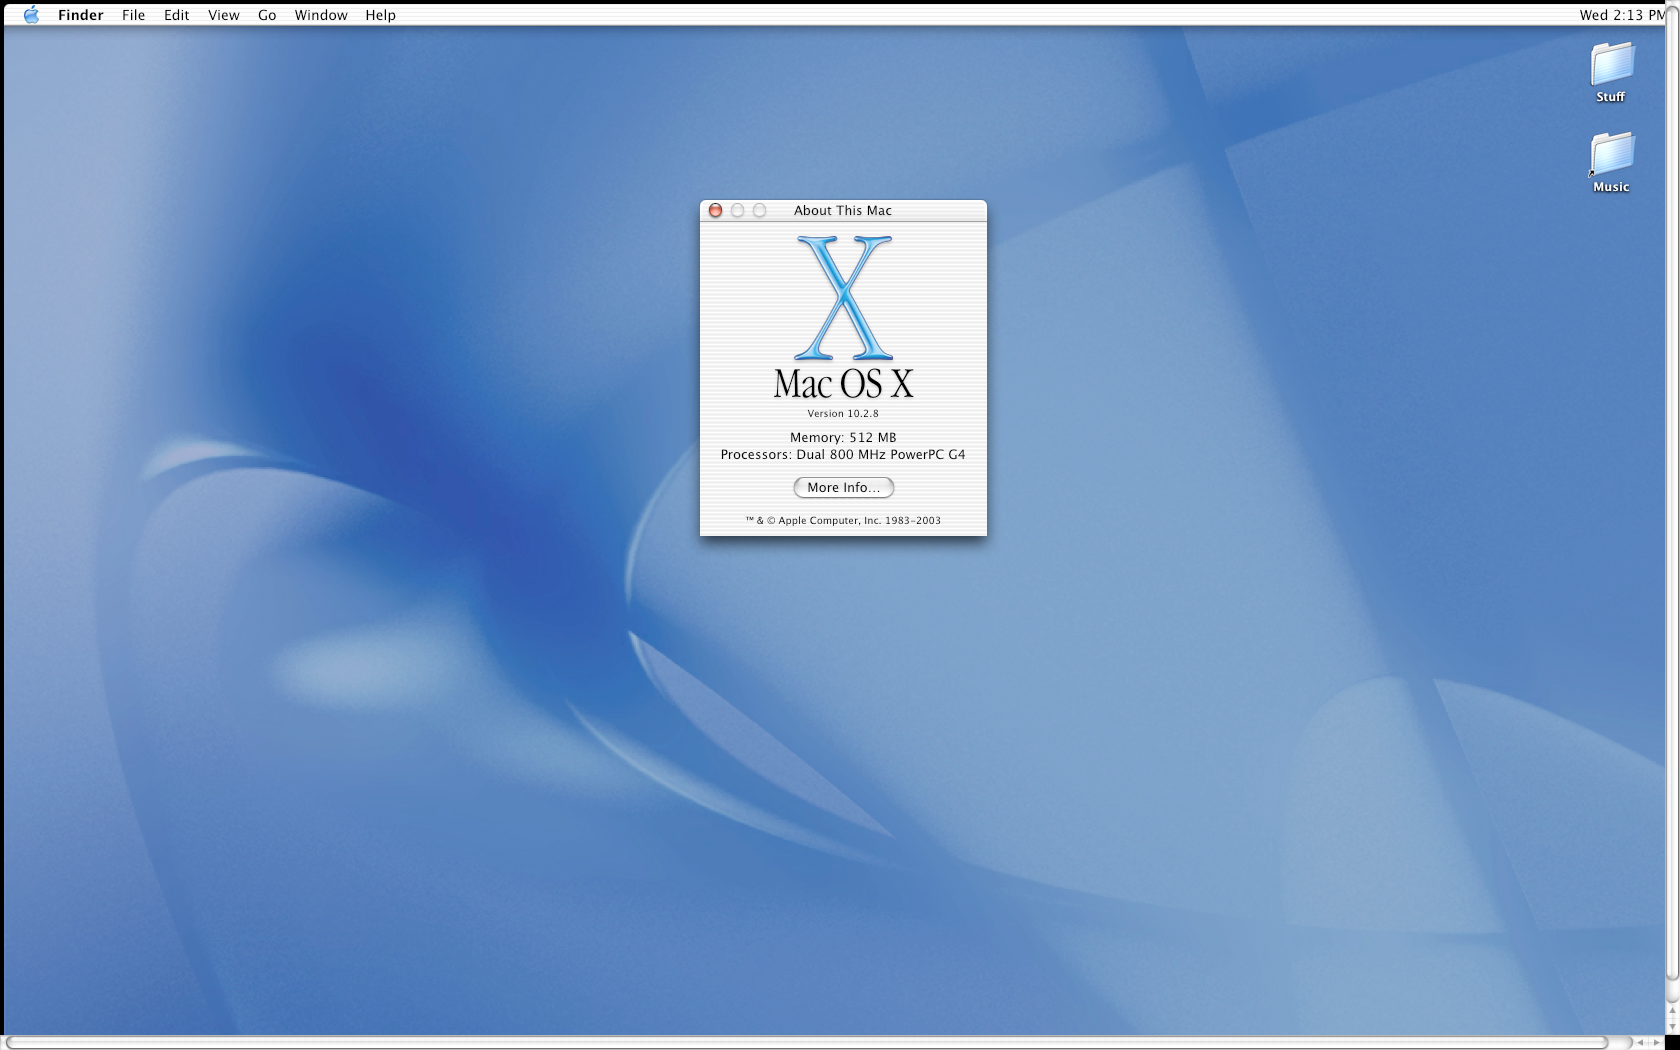Click the large blue X logo
This screenshot has width=1680, height=1050.
pos(843,298)
